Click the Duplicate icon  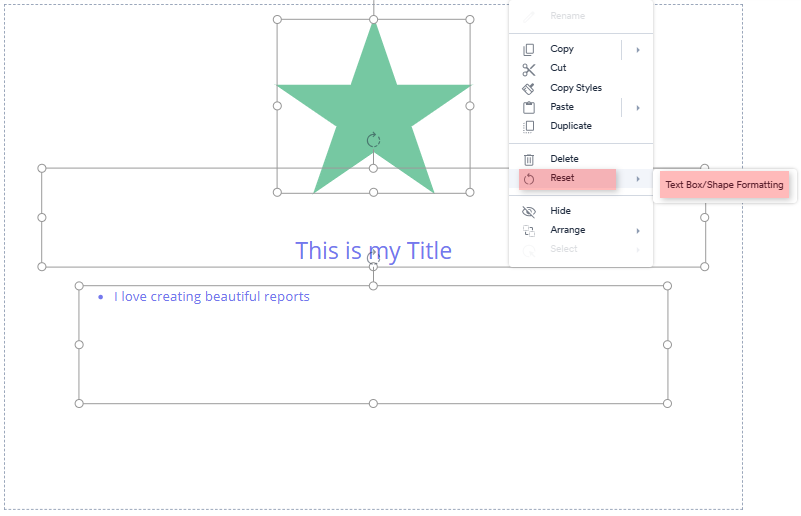529,126
